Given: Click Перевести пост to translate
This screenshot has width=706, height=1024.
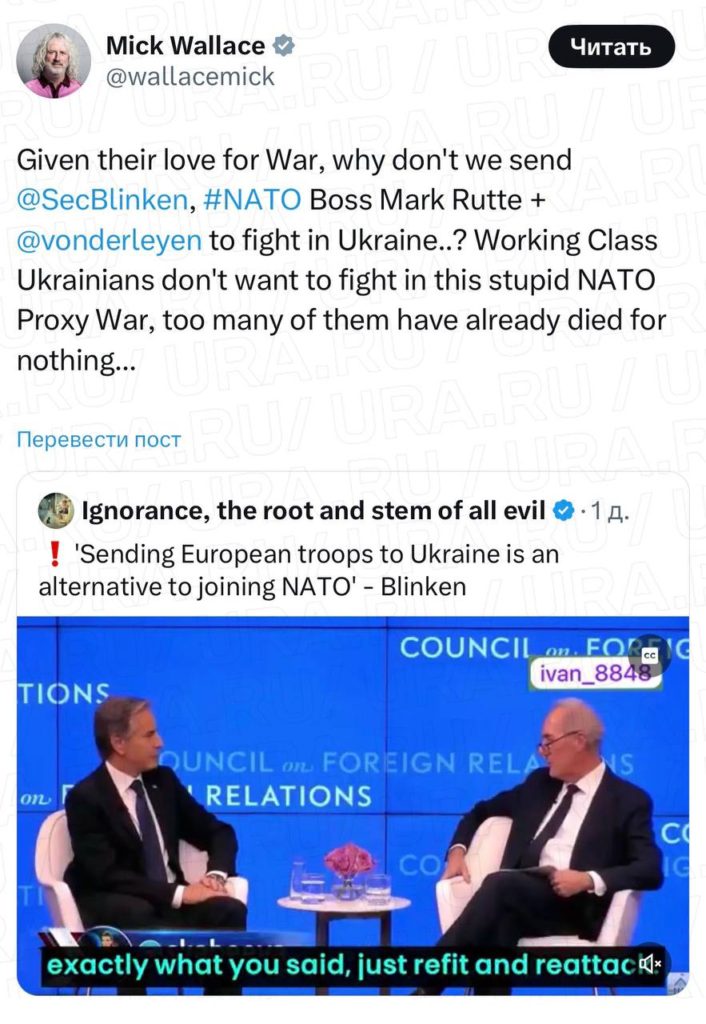Looking at the screenshot, I should (x=98, y=440).
